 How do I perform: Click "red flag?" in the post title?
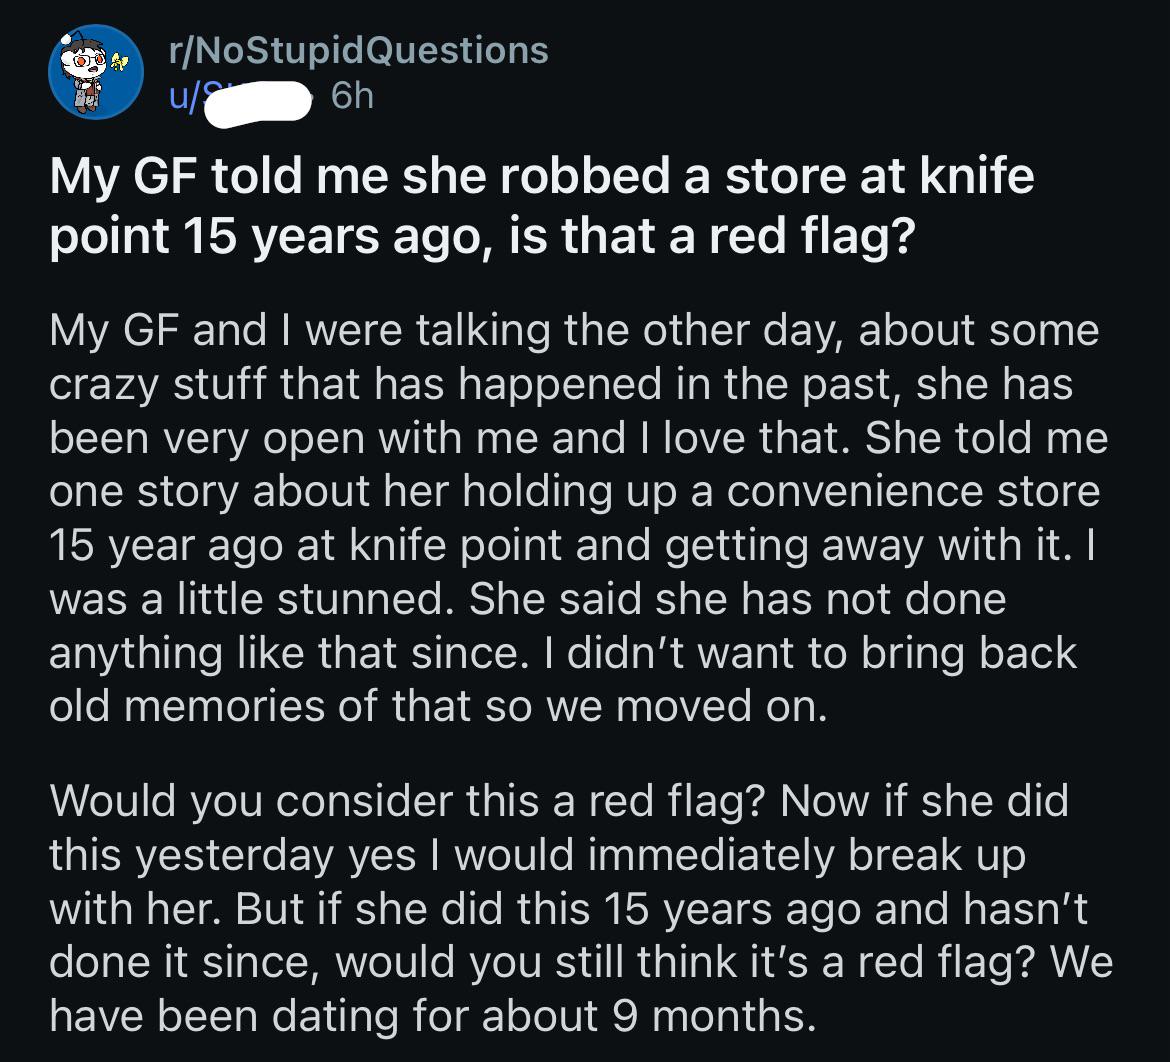[x=812, y=237]
